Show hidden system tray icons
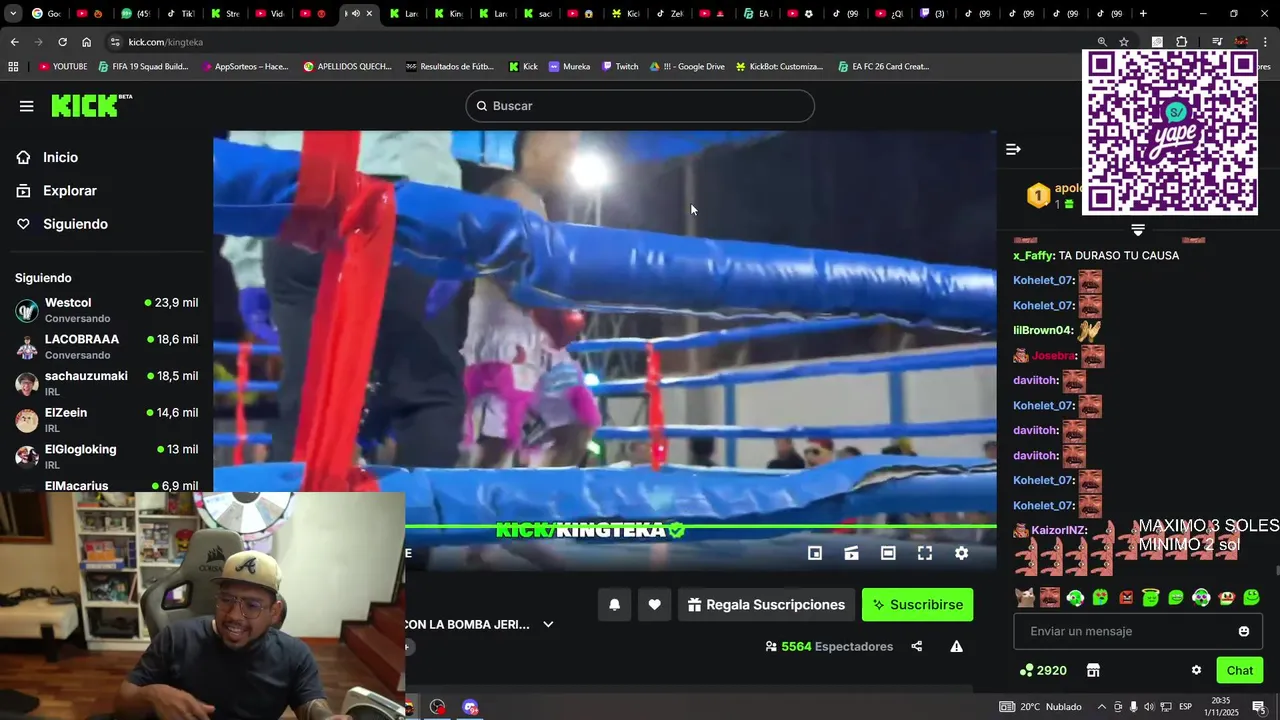This screenshot has height=720, width=1280. [x=1102, y=707]
